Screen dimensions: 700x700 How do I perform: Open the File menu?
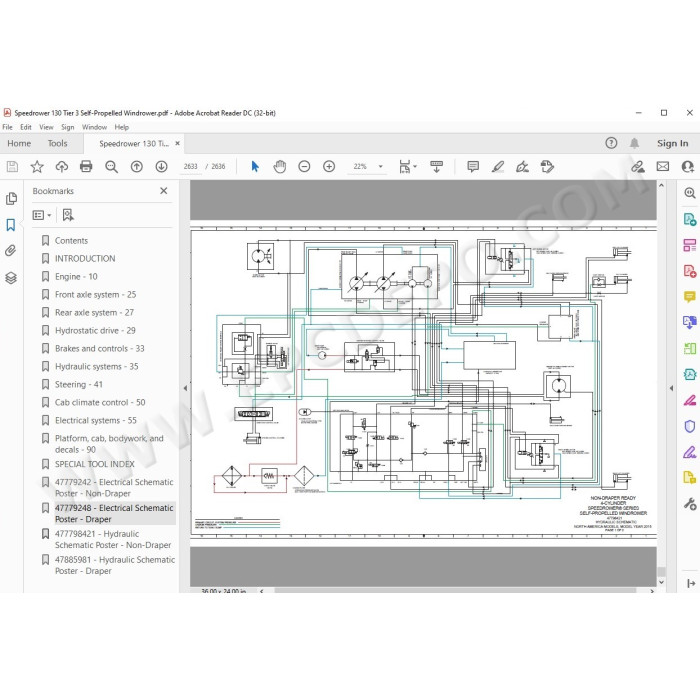[x=8, y=127]
